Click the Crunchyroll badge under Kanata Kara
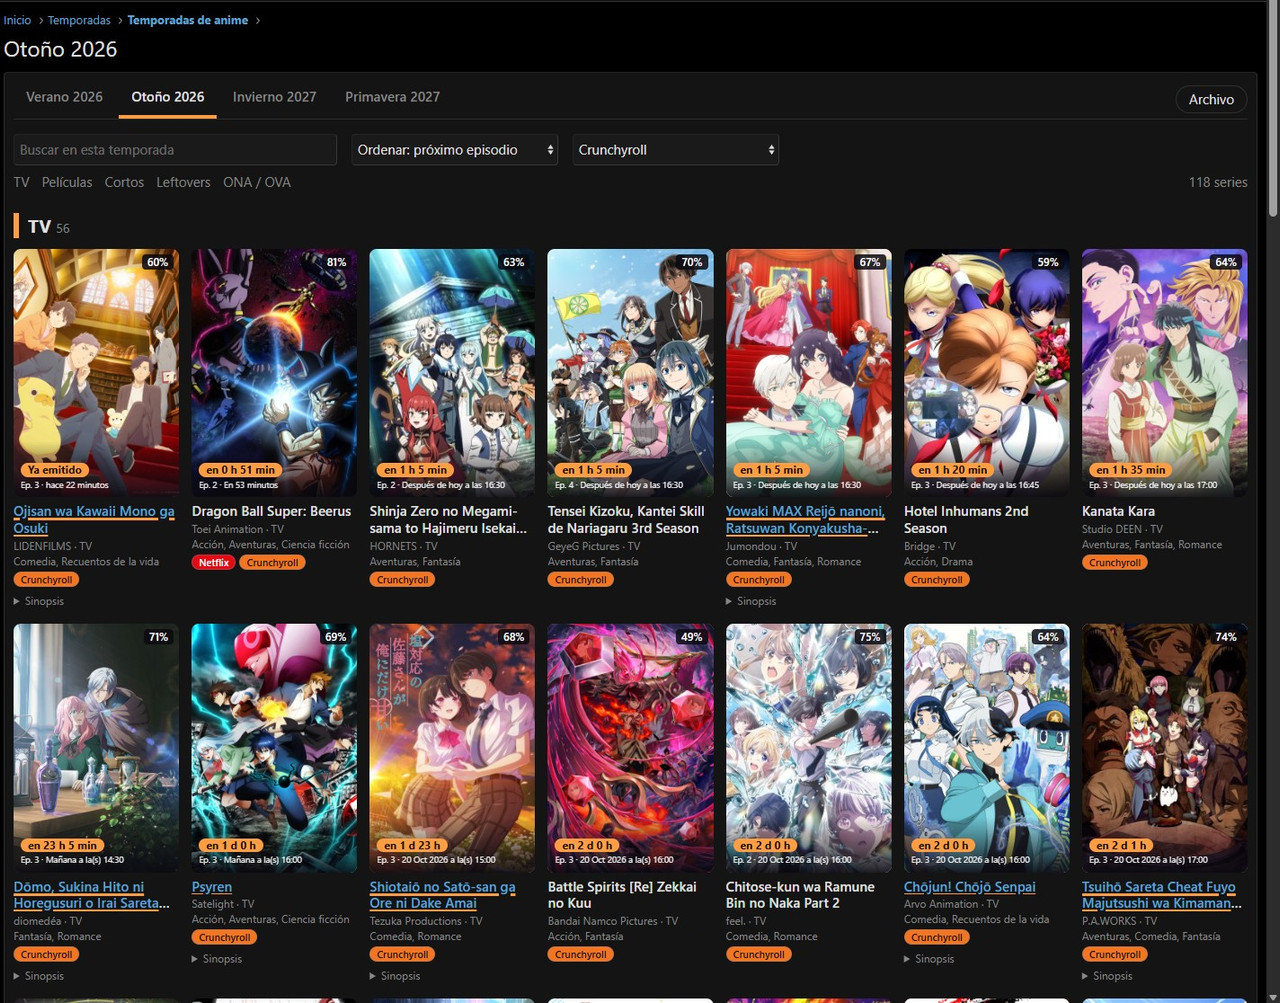 1115,563
